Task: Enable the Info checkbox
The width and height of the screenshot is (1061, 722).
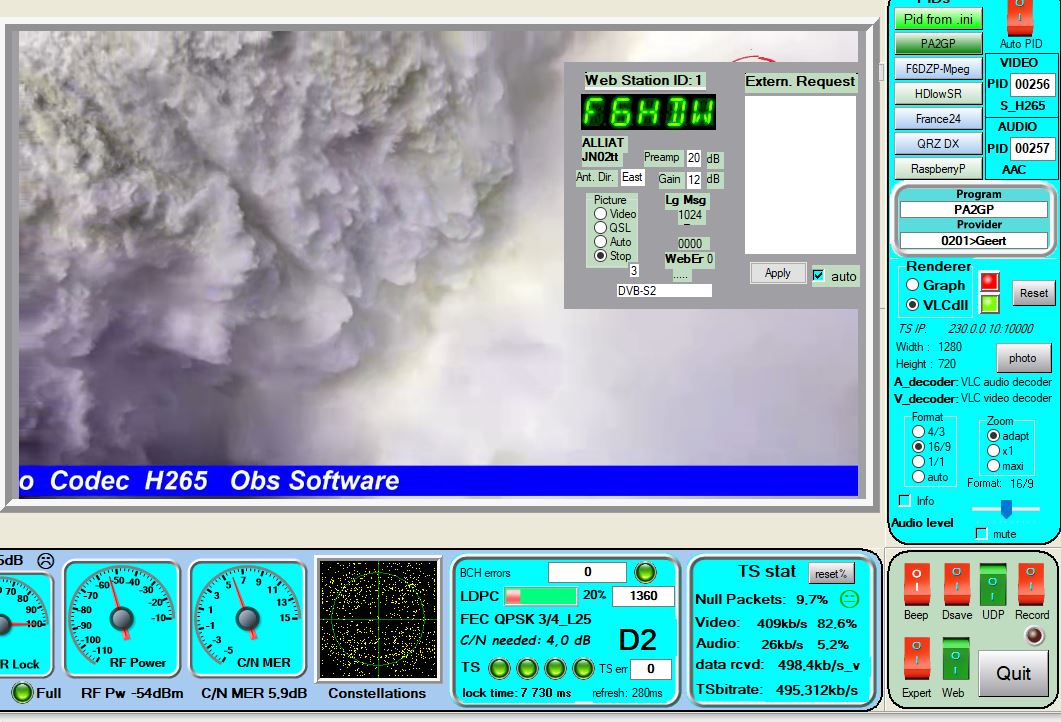Action: (x=905, y=501)
